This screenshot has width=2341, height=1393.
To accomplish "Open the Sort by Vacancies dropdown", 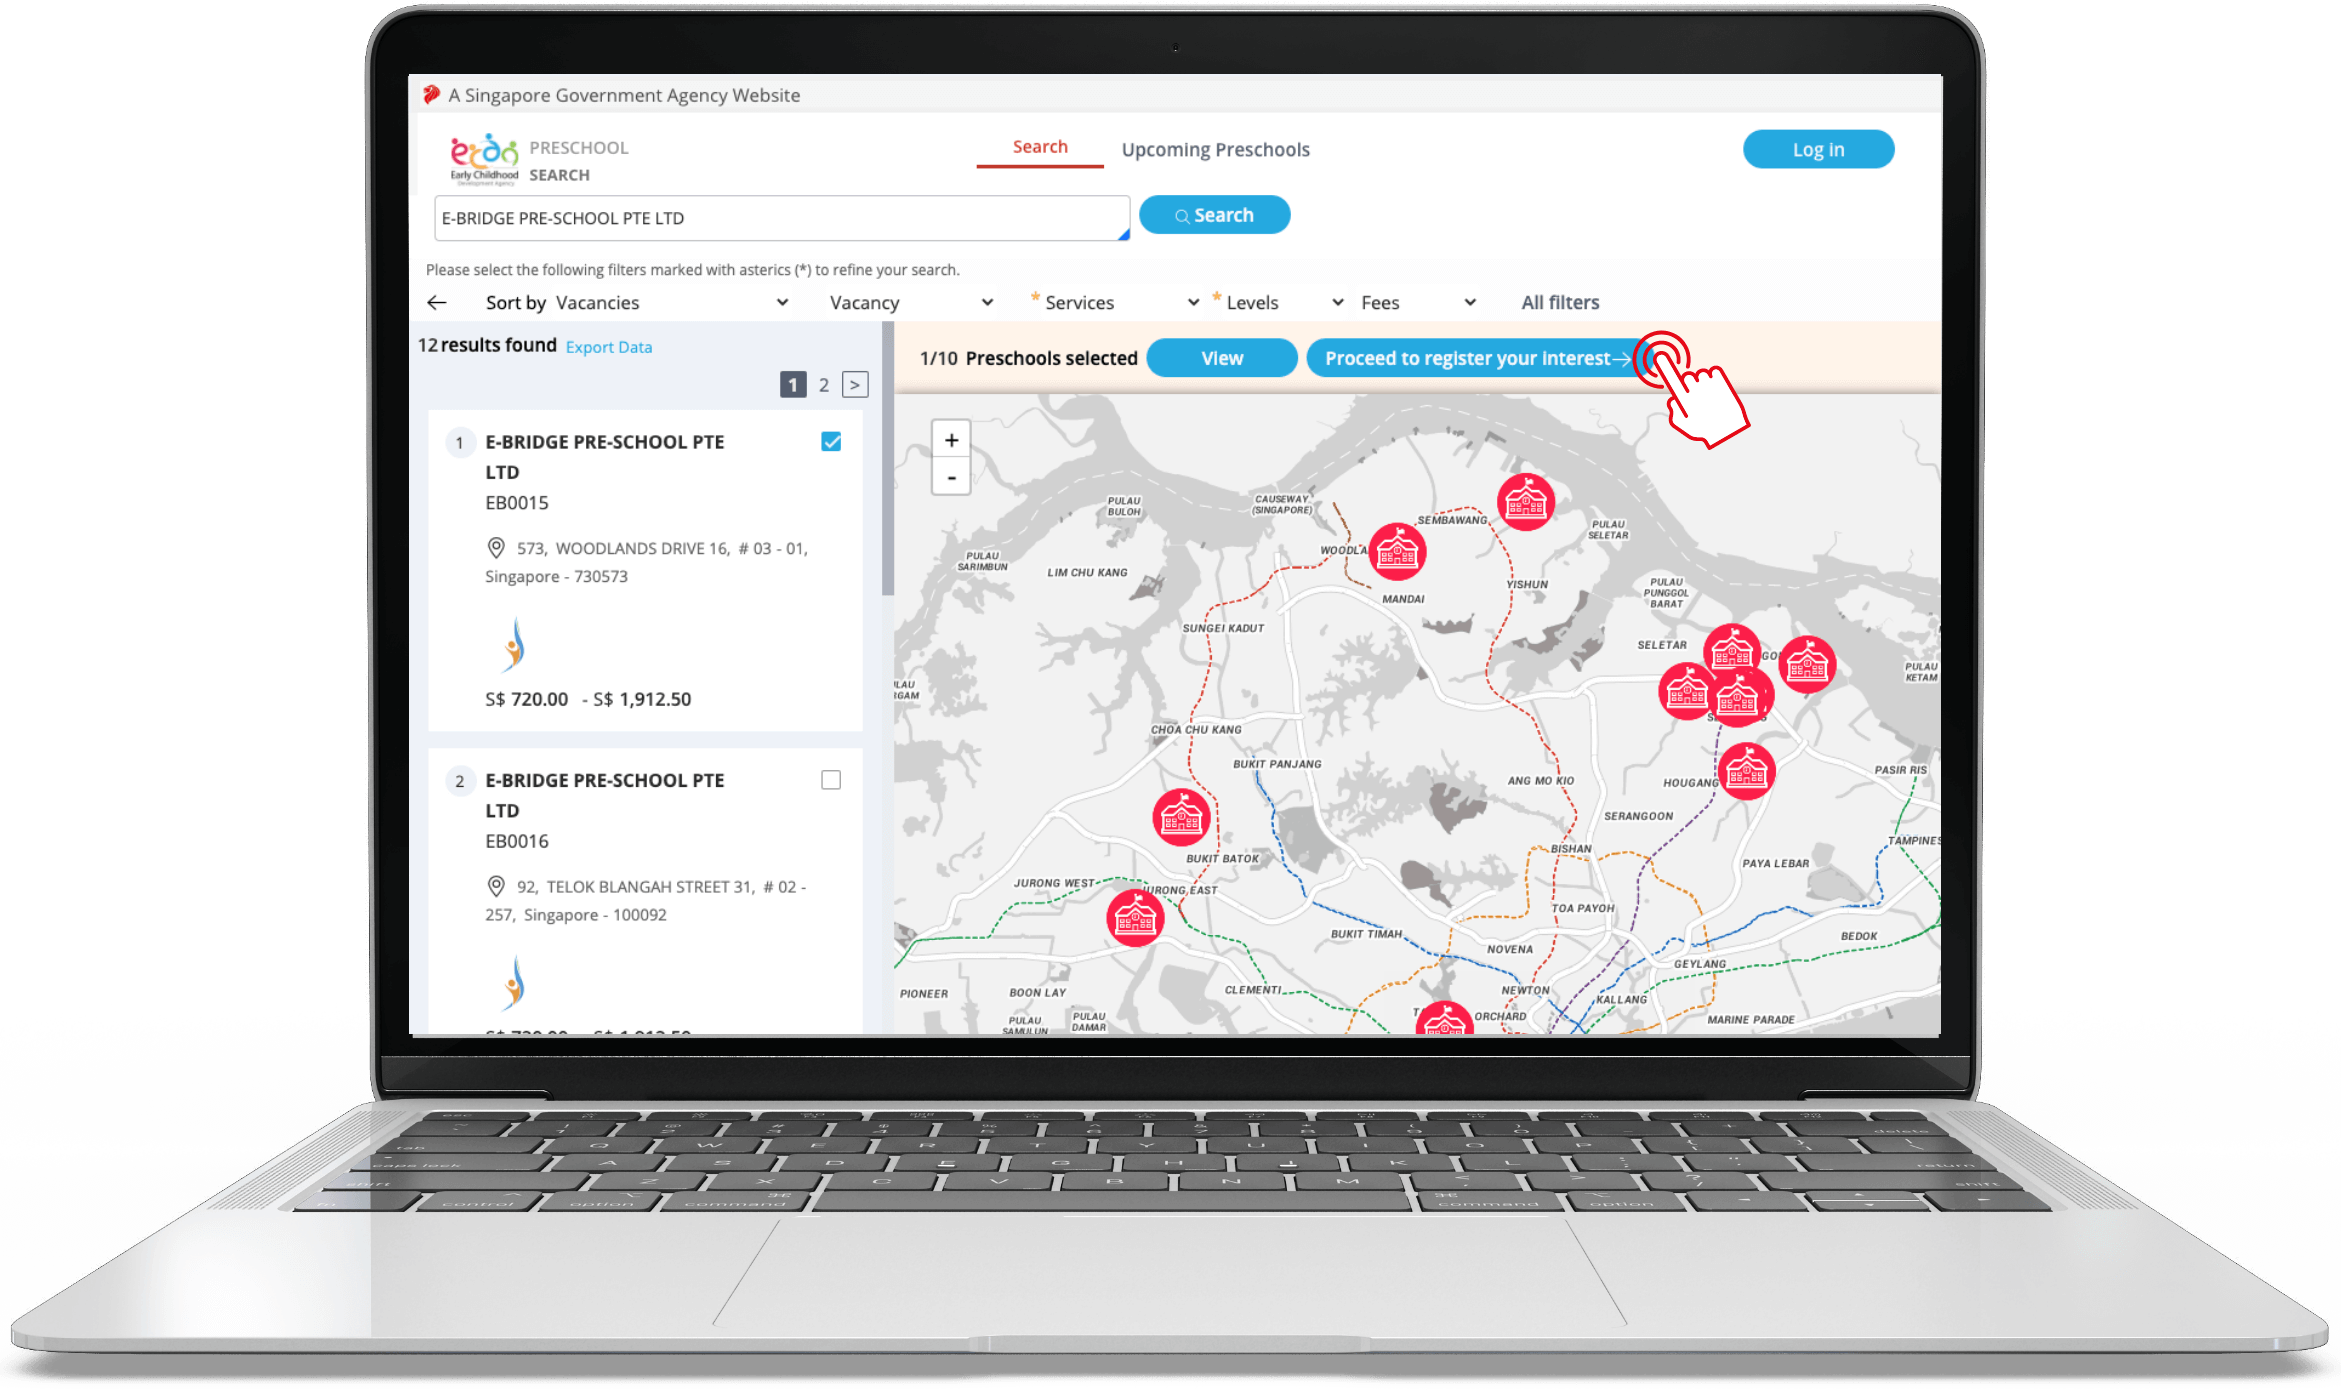I will [x=672, y=302].
